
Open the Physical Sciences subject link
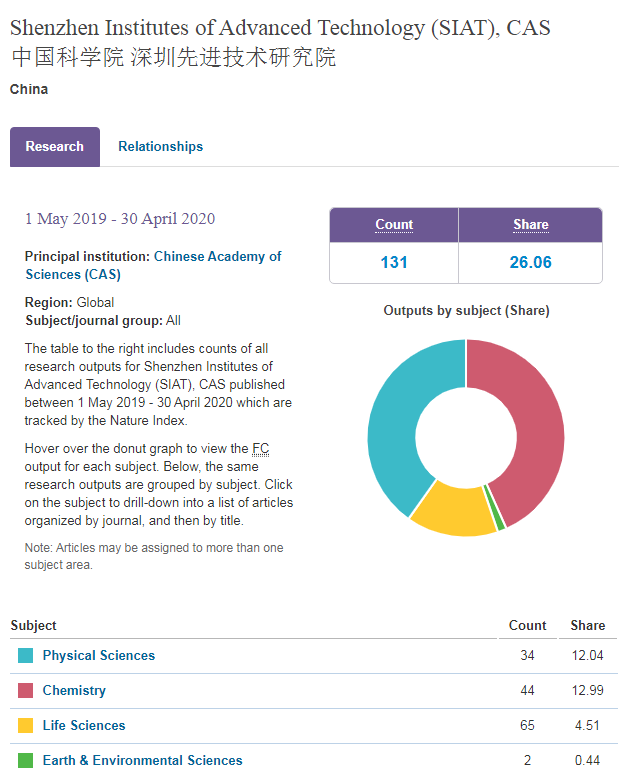[98, 656]
